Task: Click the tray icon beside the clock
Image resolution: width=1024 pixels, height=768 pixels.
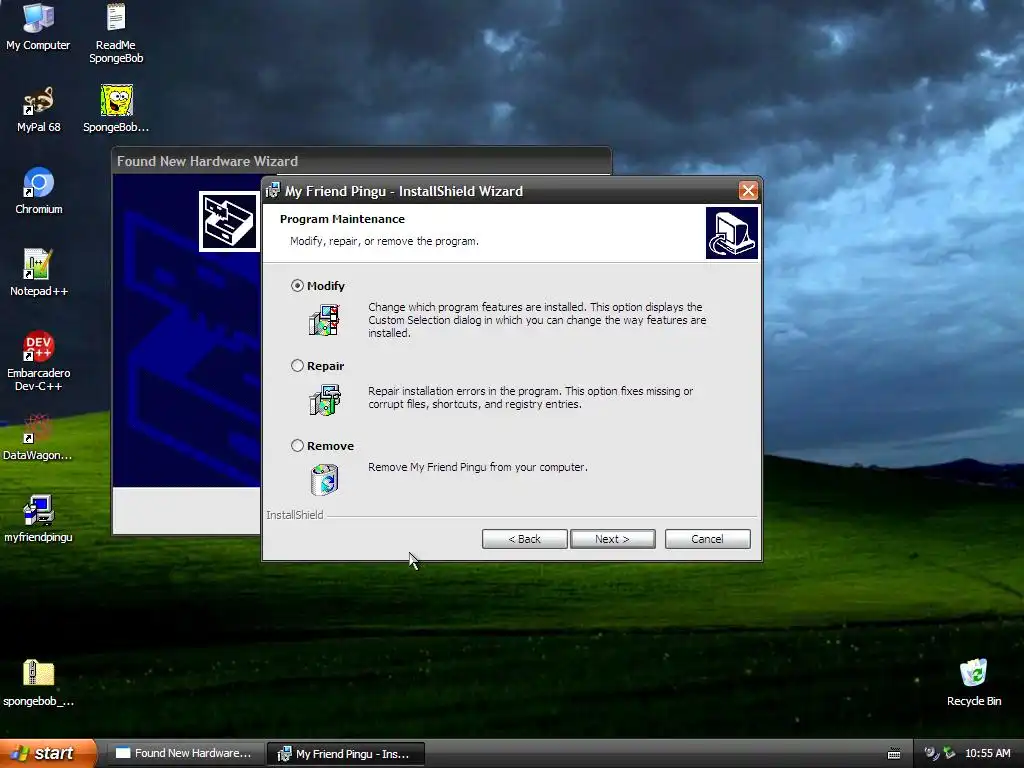Action: (949, 753)
